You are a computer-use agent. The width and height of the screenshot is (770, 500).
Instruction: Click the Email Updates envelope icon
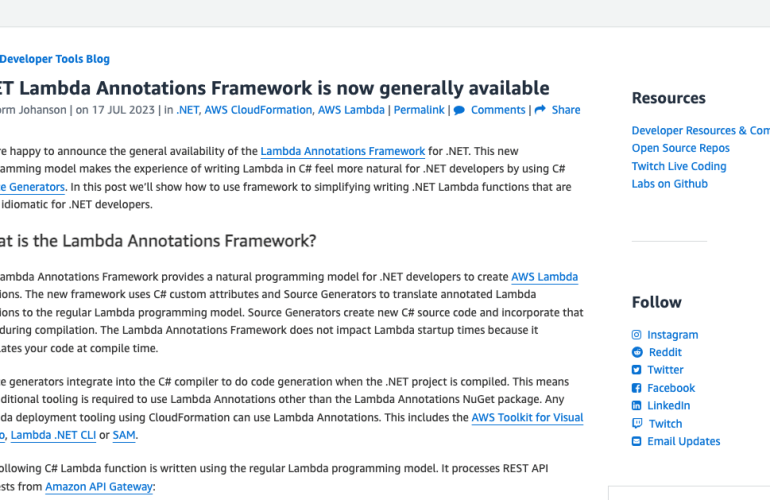click(x=637, y=441)
